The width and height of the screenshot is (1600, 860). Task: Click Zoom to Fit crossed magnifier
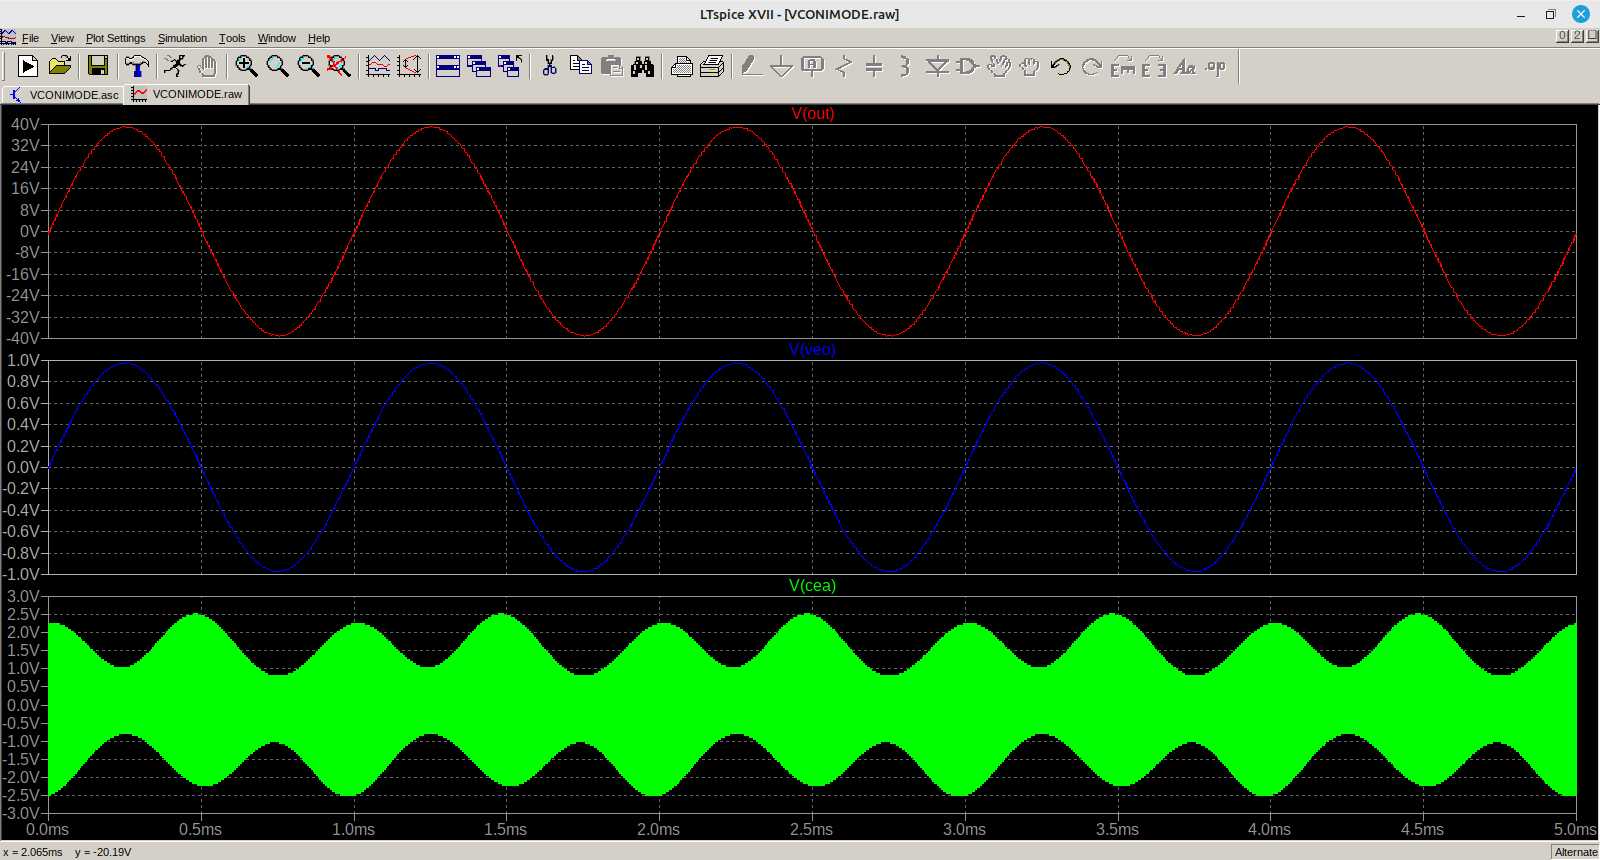click(x=339, y=66)
